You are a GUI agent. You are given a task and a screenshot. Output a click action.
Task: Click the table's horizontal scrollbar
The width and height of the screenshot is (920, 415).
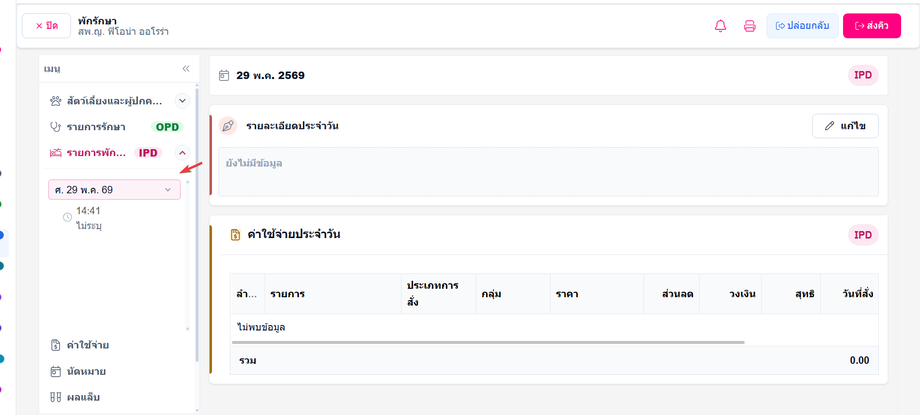point(488,342)
